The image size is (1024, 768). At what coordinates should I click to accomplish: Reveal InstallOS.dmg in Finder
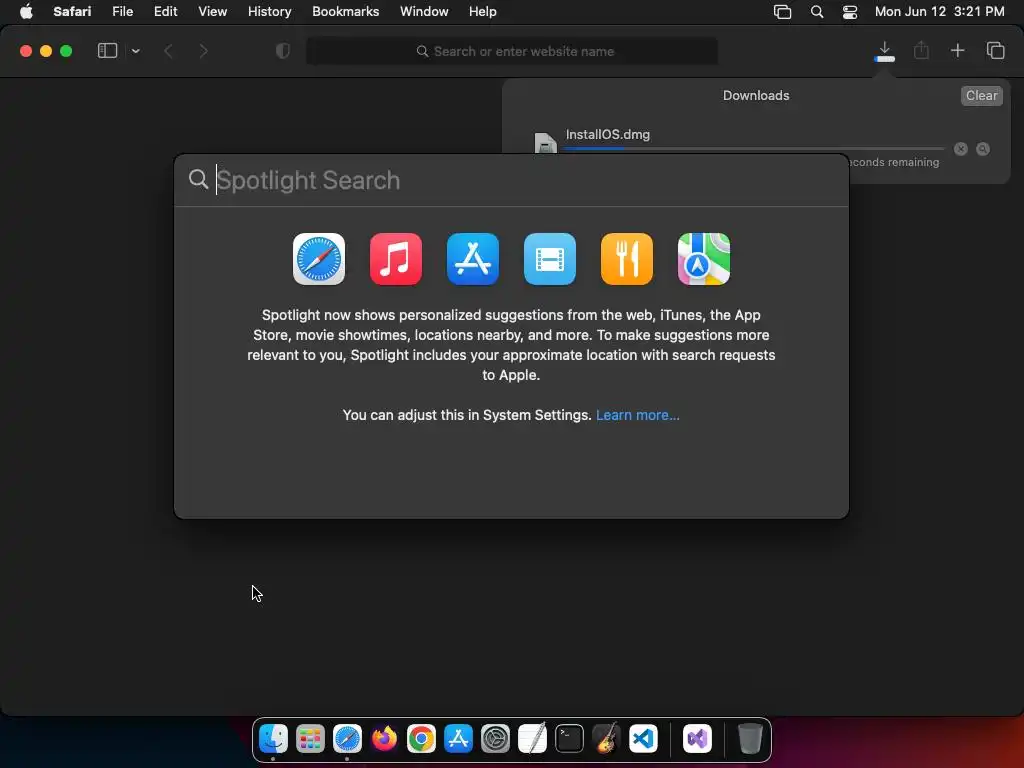click(983, 149)
